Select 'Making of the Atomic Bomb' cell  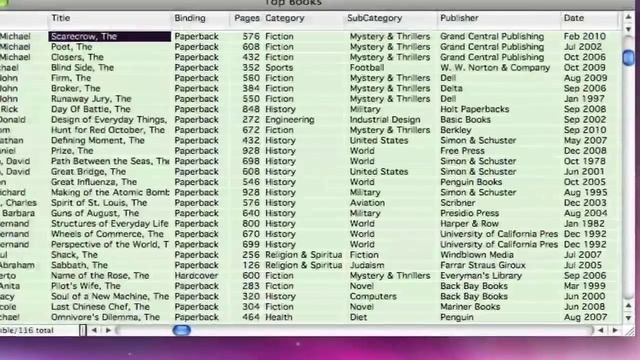(x=109, y=193)
